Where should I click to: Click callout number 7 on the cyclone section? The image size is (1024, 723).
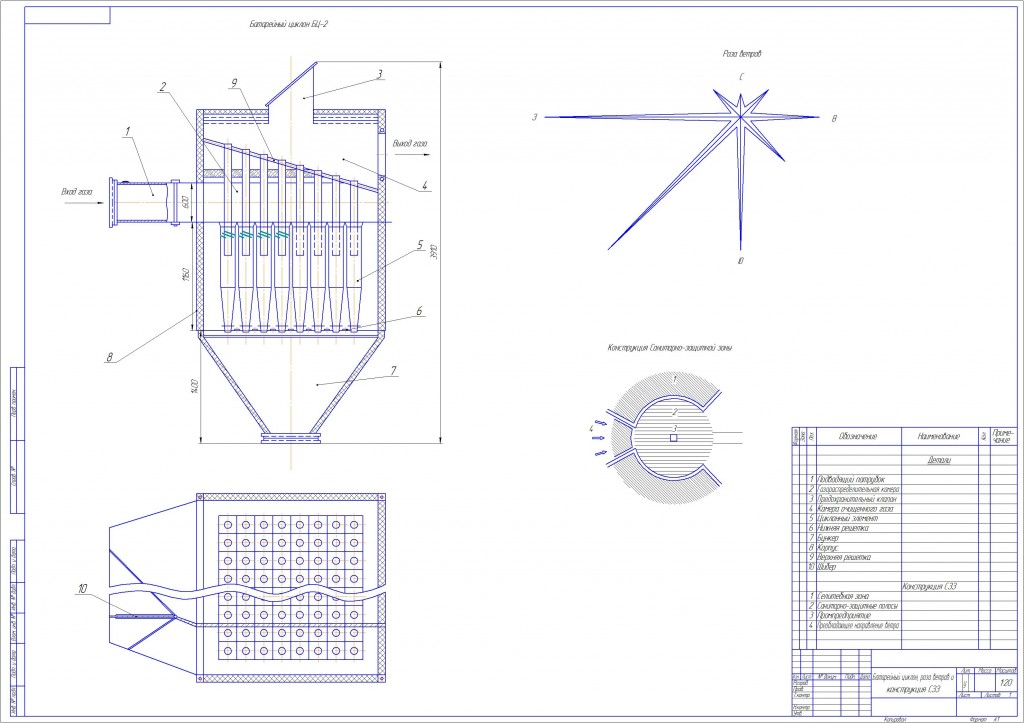pos(393,370)
